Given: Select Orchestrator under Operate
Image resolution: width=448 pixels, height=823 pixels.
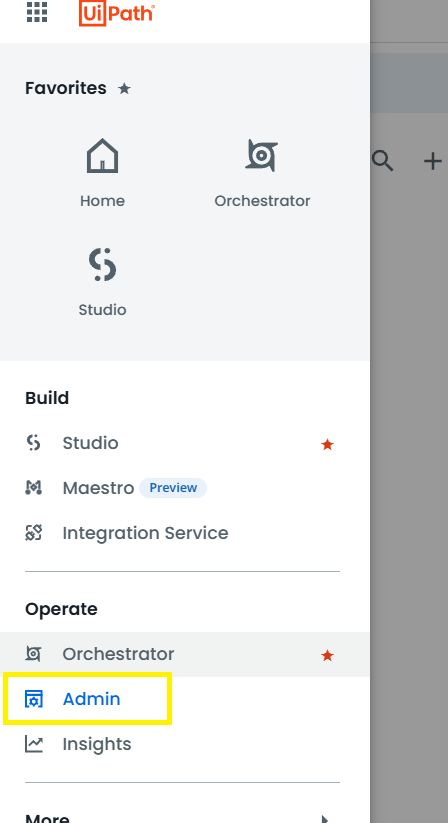Looking at the screenshot, I should pyautogui.click(x=183, y=654).
